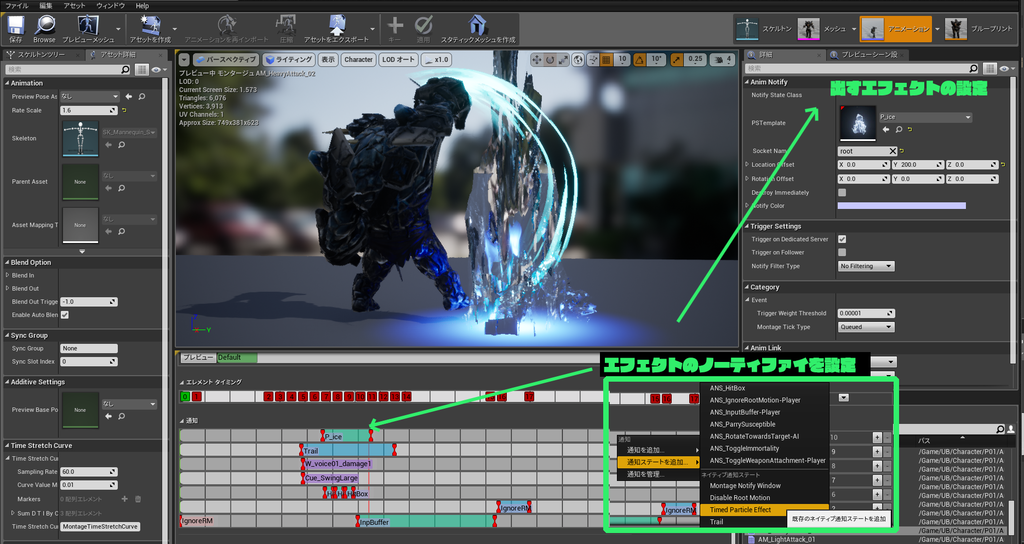Switch to Skeleton (スケルトン) mode icon
This screenshot has width=1024, height=544.
746,29
